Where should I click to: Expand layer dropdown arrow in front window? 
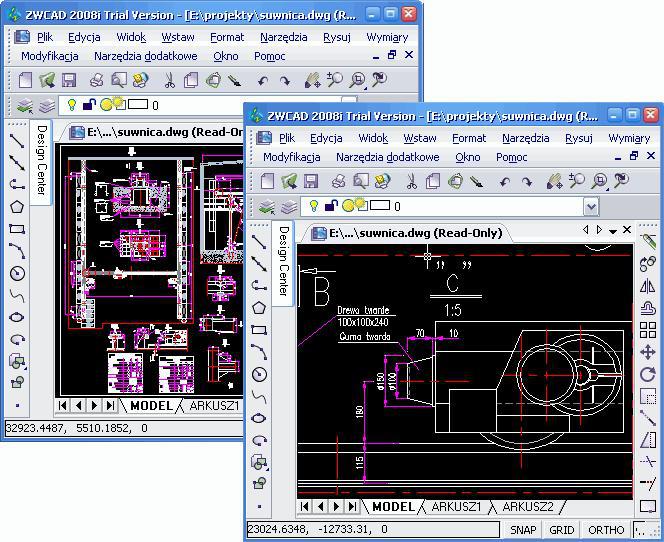pyautogui.click(x=591, y=207)
